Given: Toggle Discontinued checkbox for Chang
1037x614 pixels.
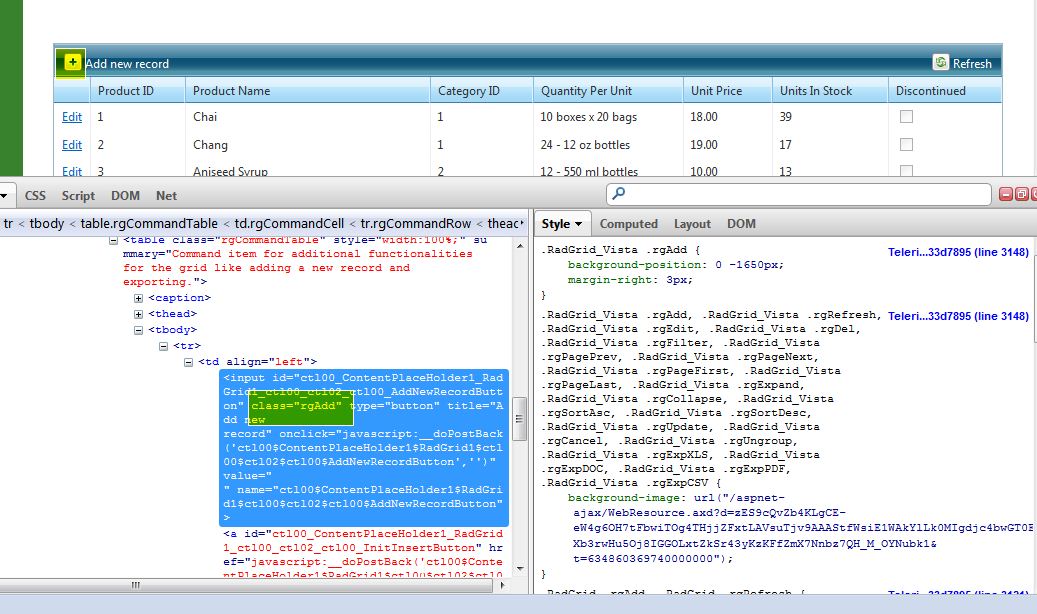Looking at the screenshot, I should 906,145.
